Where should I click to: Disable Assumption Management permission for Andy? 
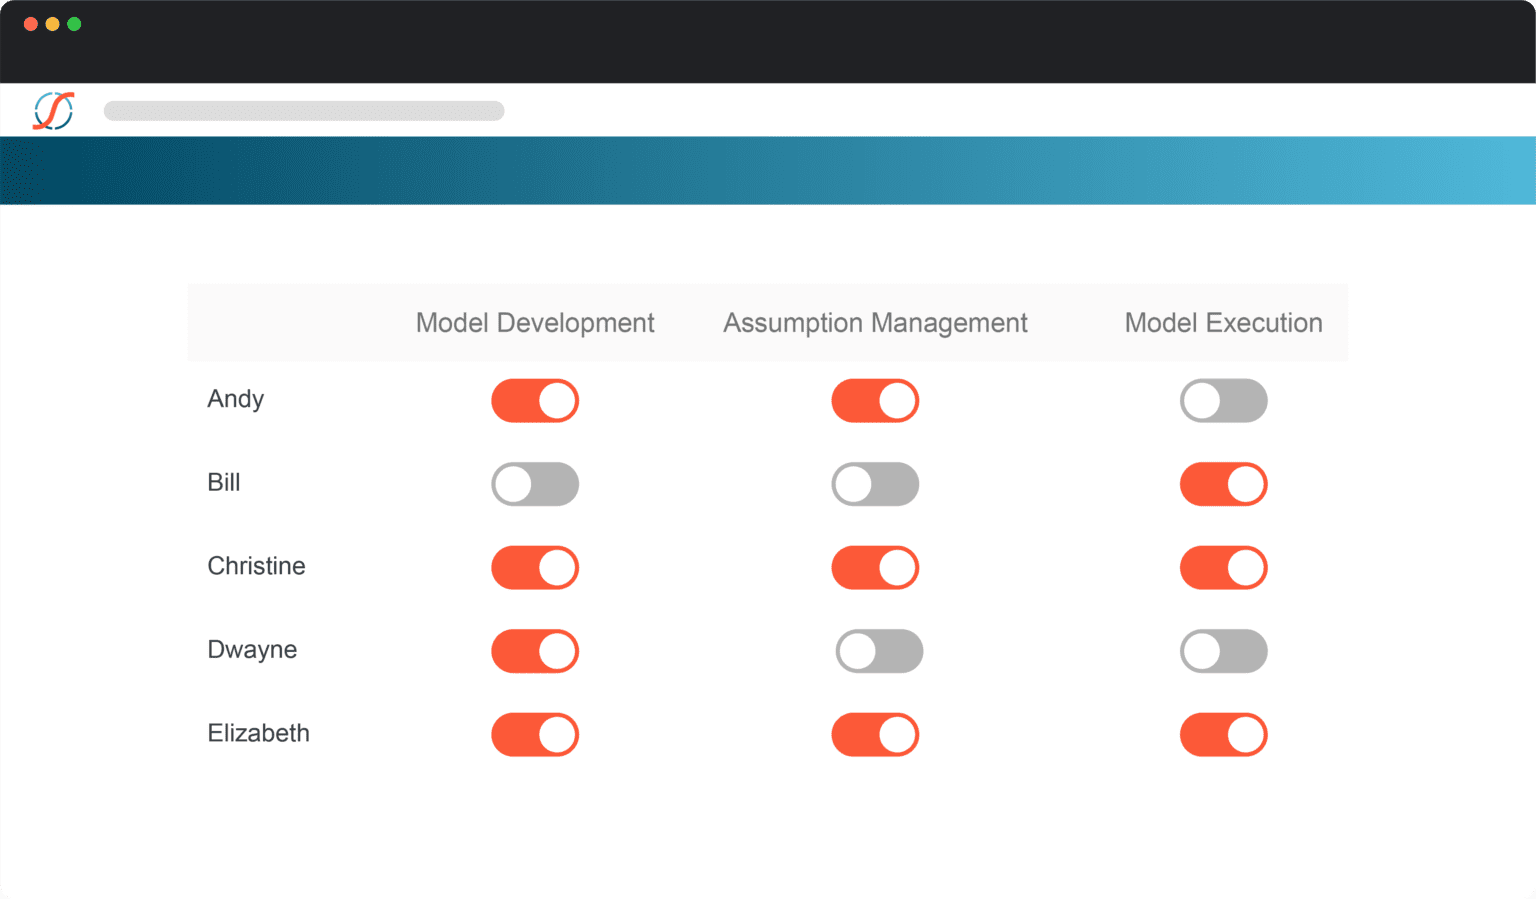(875, 400)
